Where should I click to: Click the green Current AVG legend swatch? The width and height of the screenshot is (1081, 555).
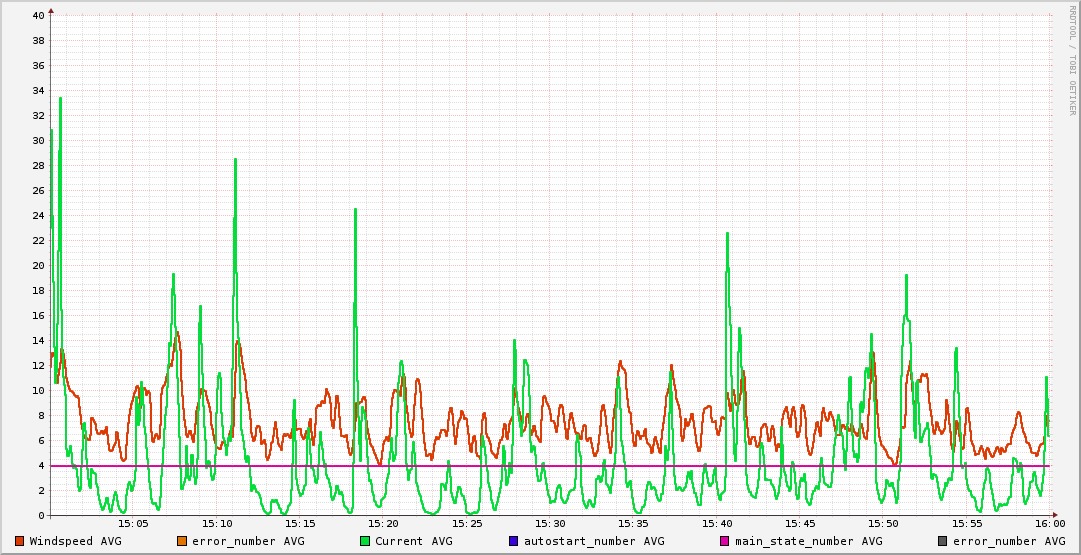(365, 541)
